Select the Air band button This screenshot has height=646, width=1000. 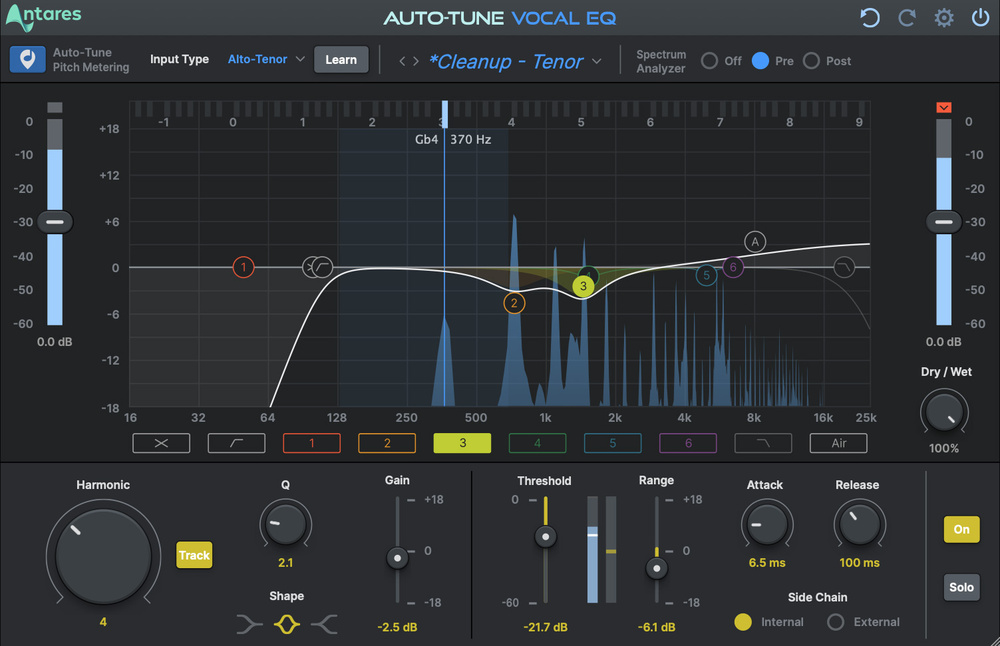(x=838, y=443)
